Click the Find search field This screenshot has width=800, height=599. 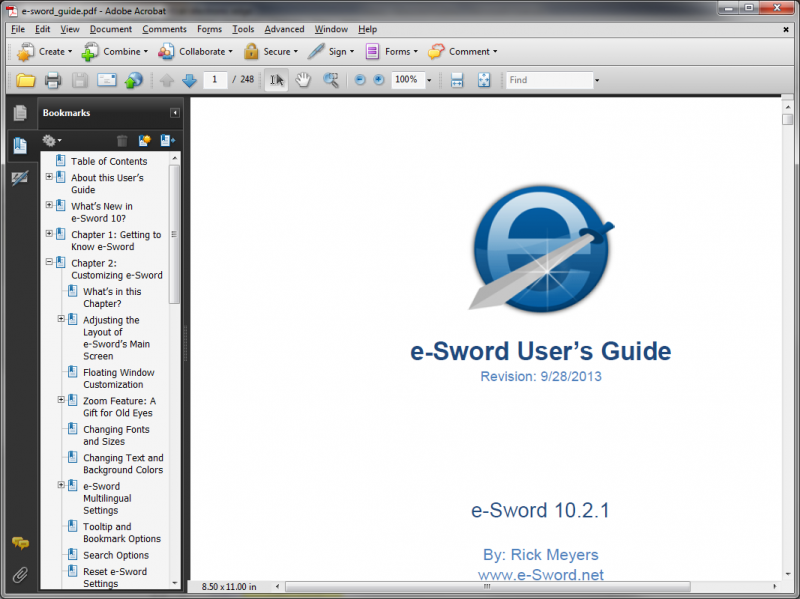(x=549, y=80)
